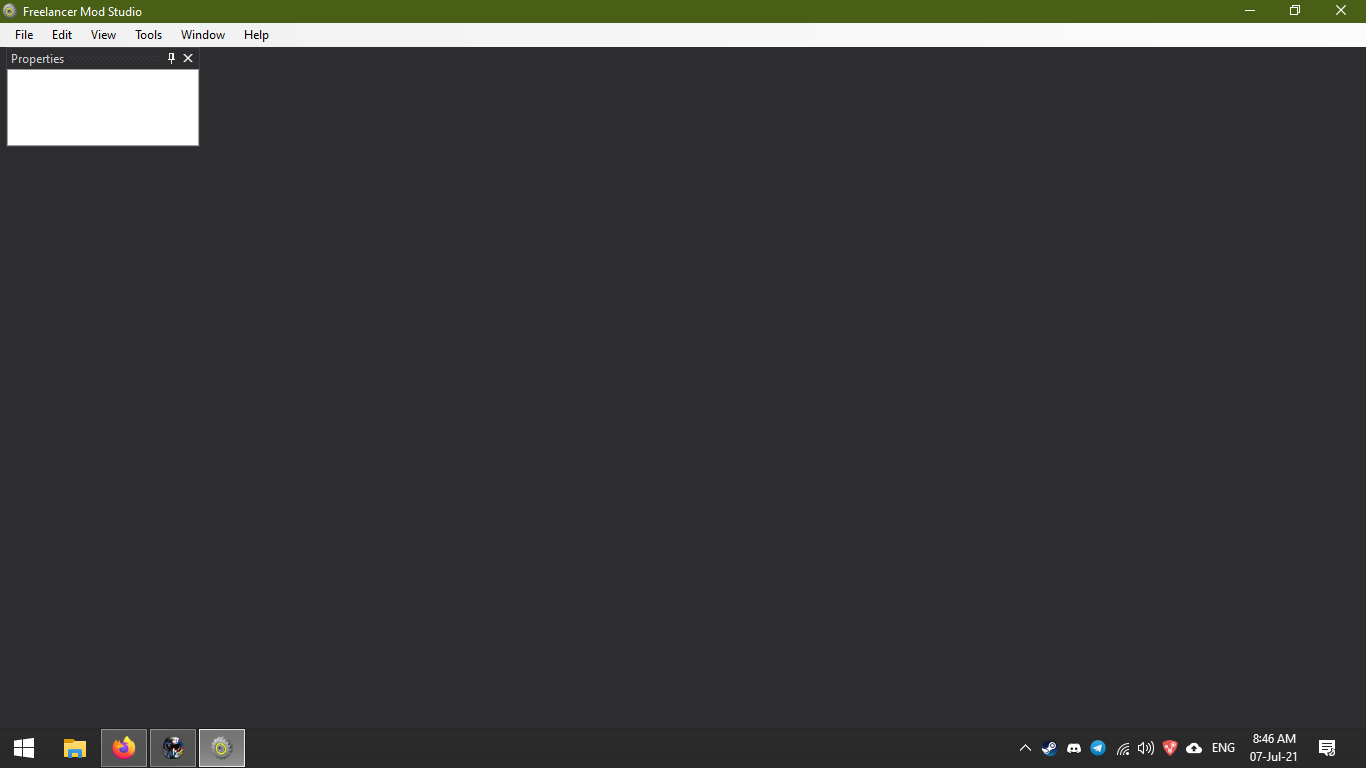This screenshot has width=1366, height=768.
Task: Switch the ENG input language indicator
Action: (x=1223, y=748)
